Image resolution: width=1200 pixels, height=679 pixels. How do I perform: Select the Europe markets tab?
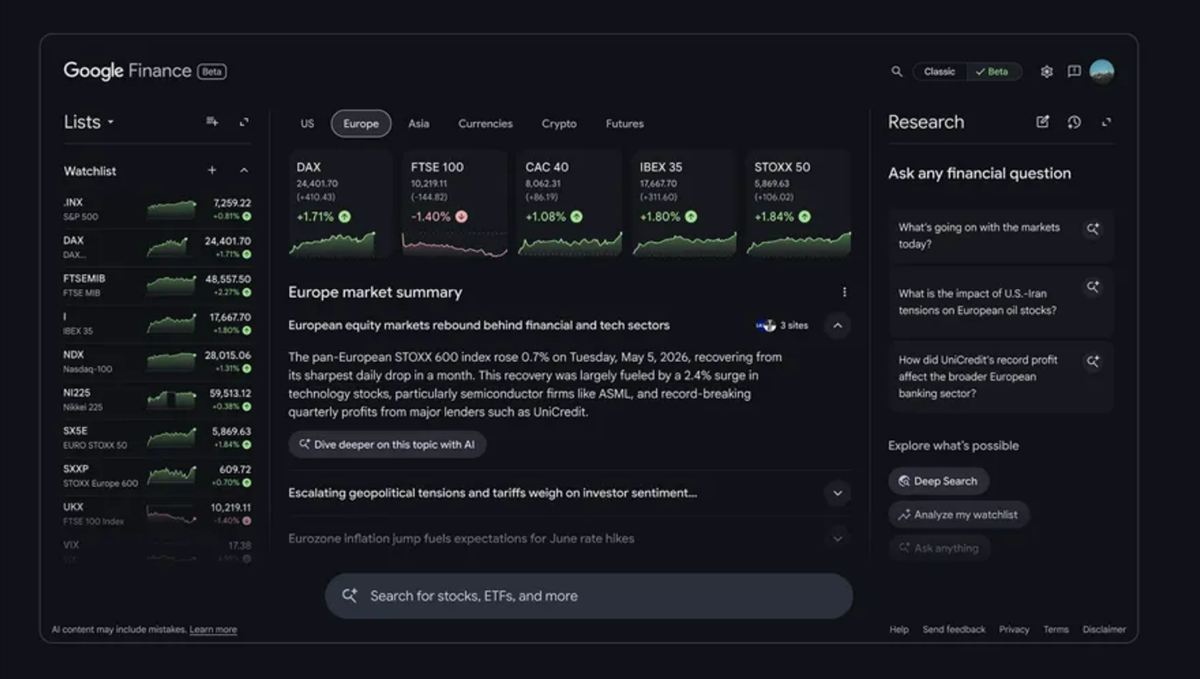pyautogui.click(x=361, y=124)
